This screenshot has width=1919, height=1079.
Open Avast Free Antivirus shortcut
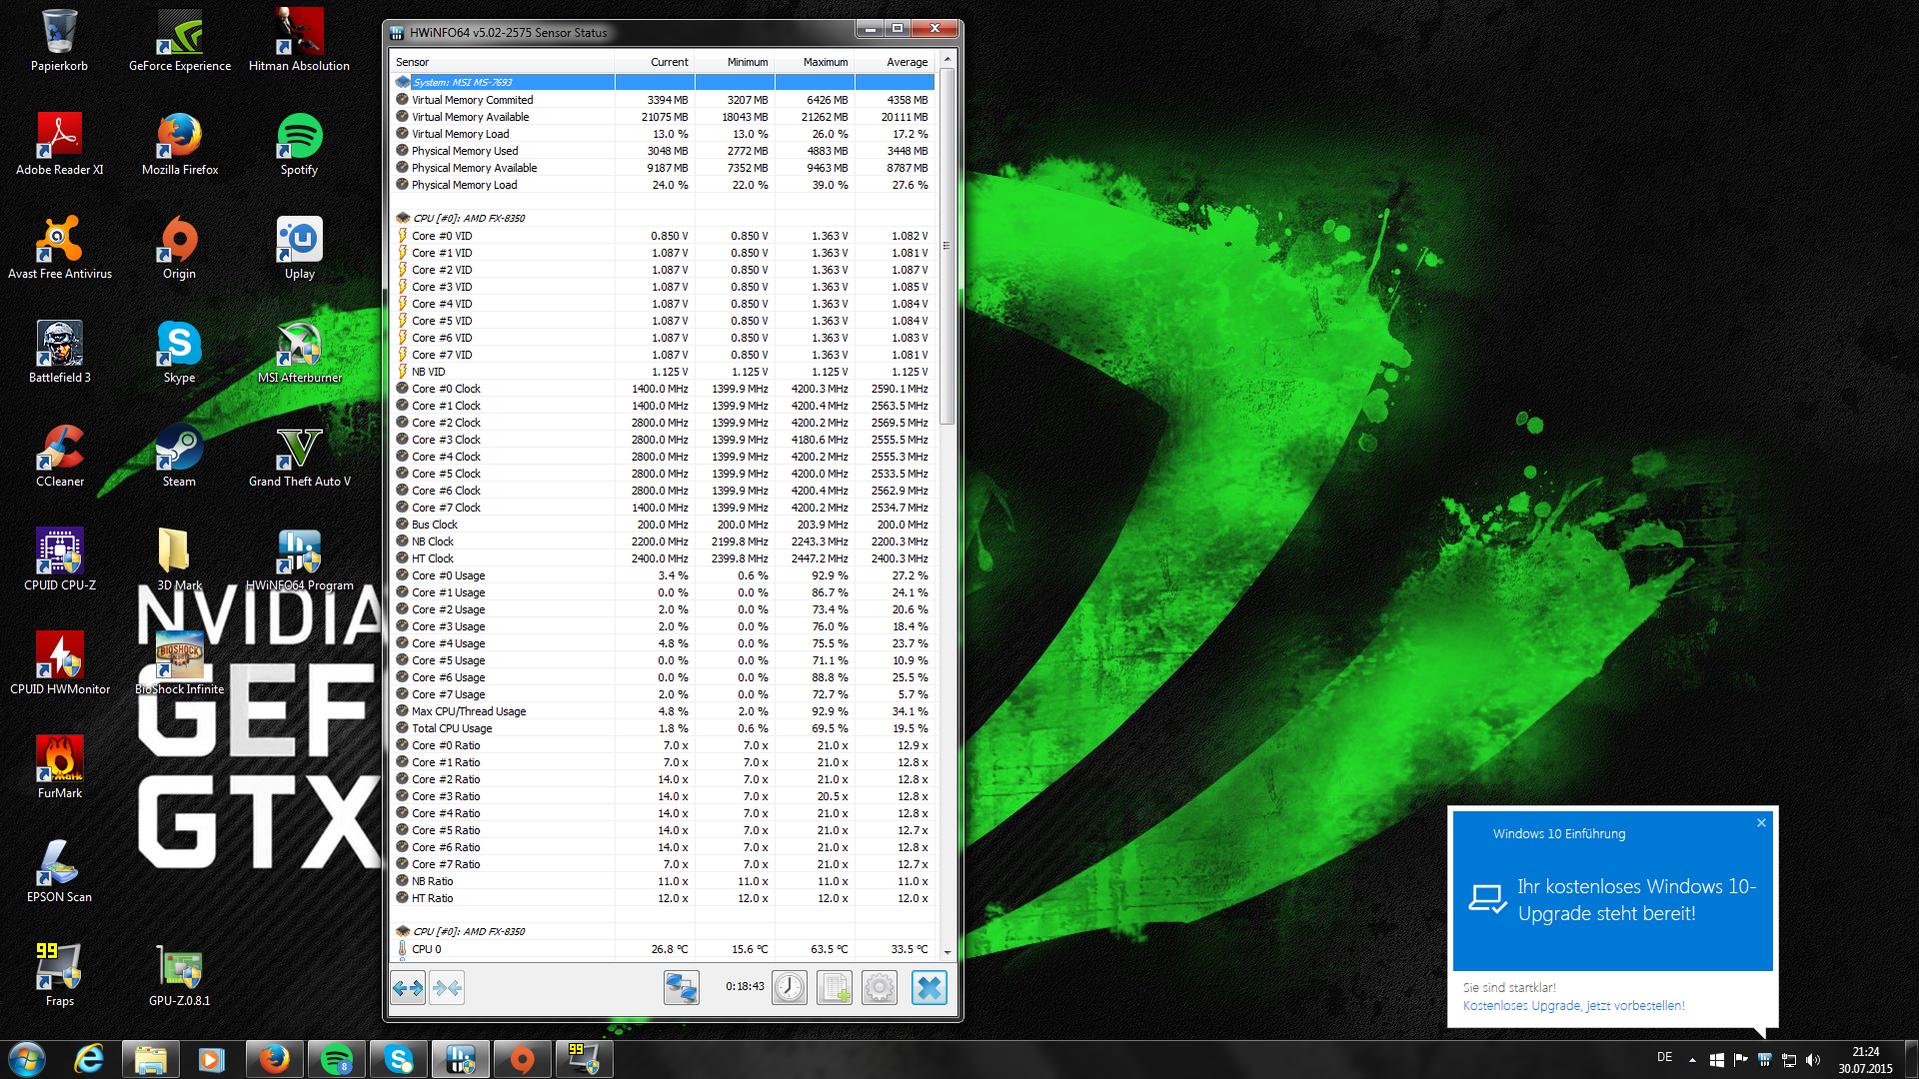[x=59, y=249]
